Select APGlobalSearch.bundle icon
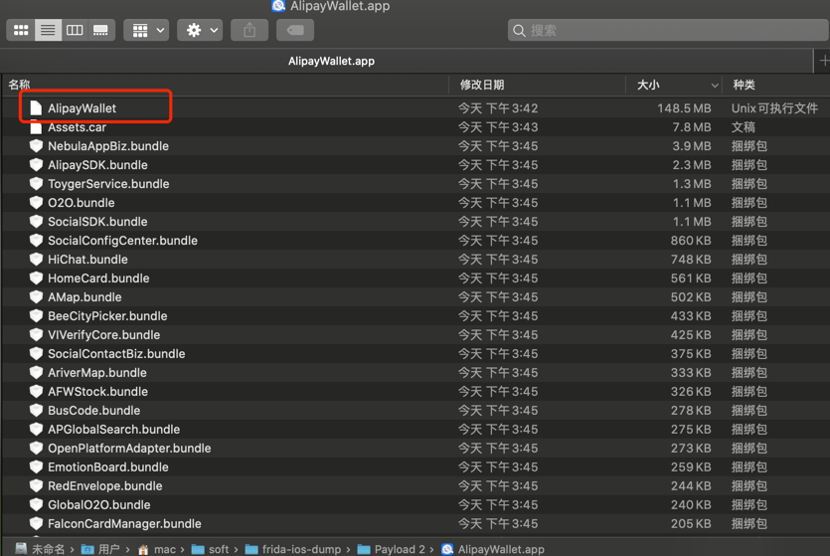830x556 pixels. pos(36,429)
